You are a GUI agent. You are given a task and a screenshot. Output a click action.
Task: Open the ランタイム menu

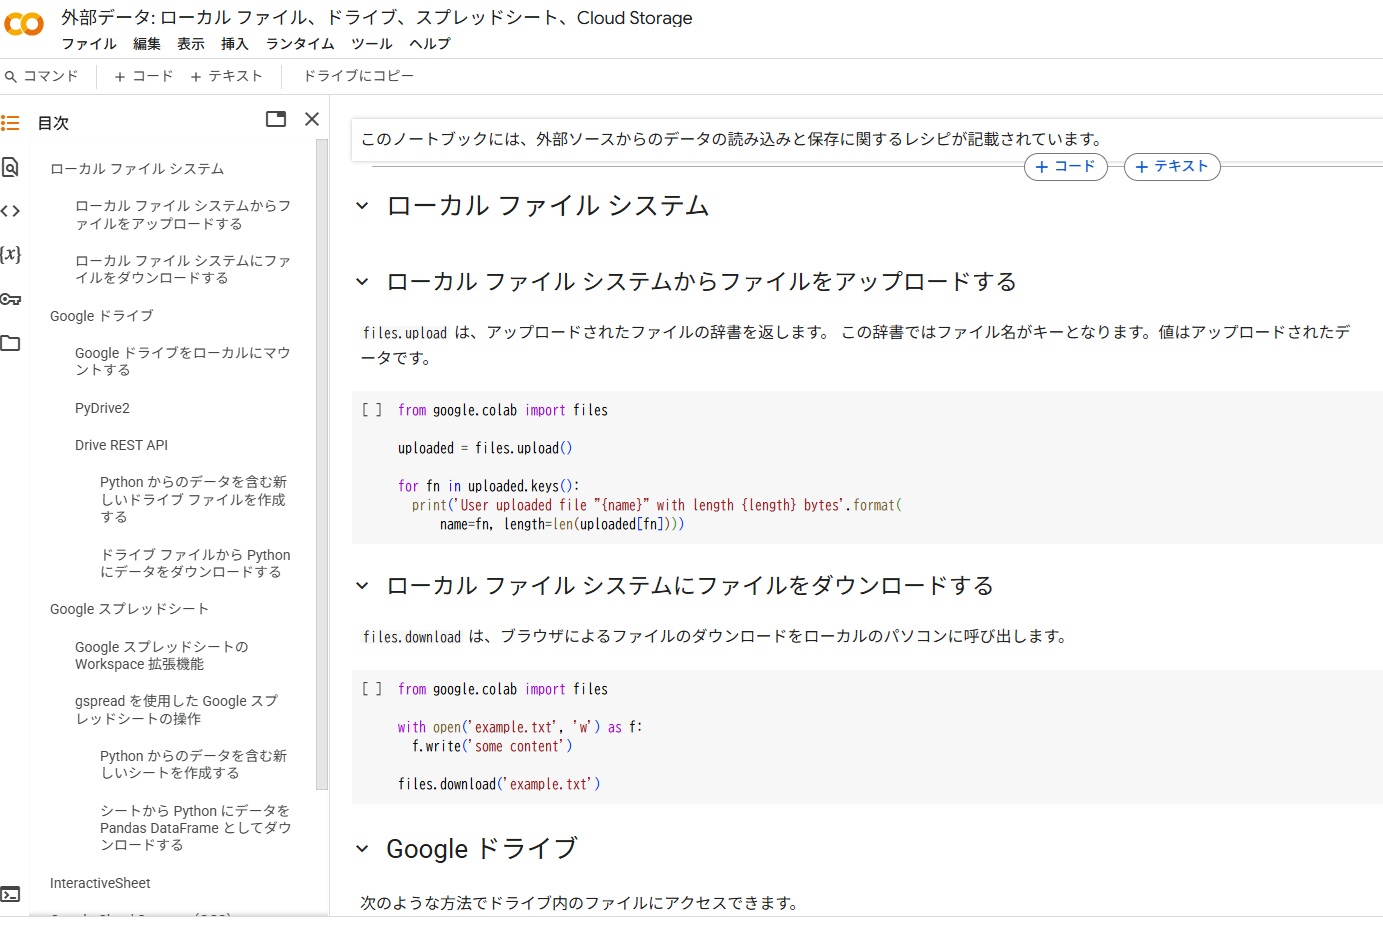tap(300, 44)
